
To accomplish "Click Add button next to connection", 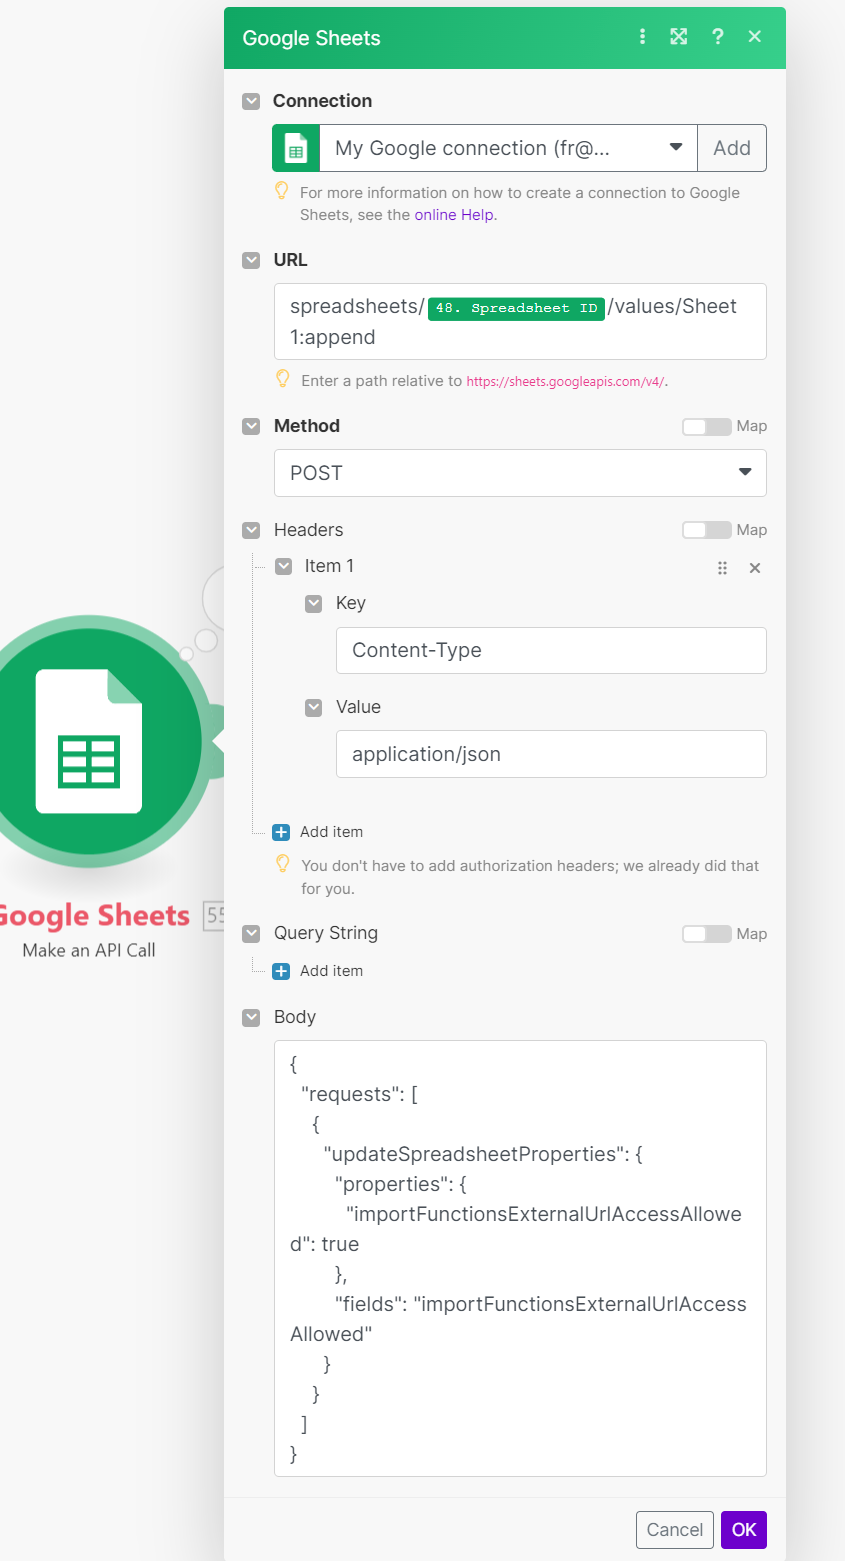I will coord(732,149).
